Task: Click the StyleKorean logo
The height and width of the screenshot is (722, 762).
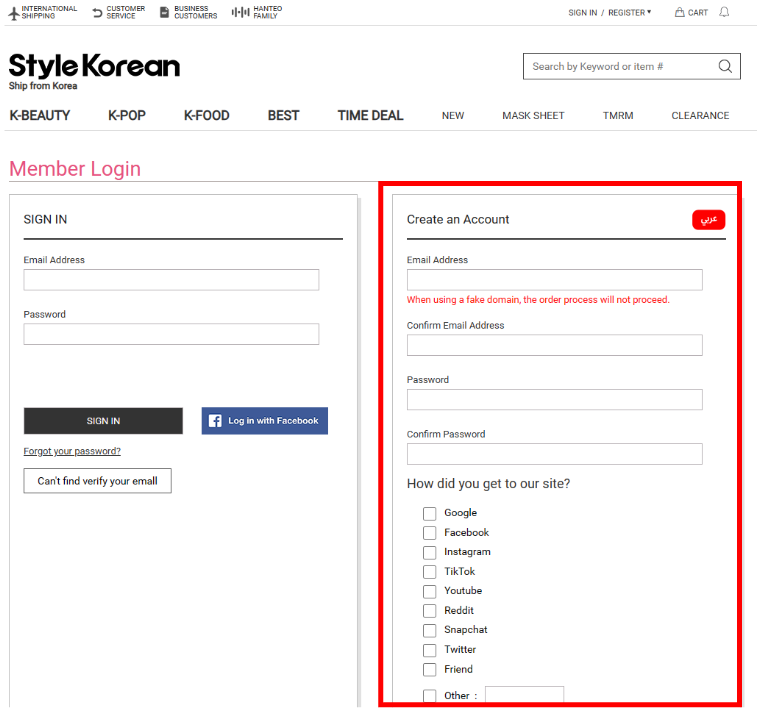Action: tap(94, 67)
